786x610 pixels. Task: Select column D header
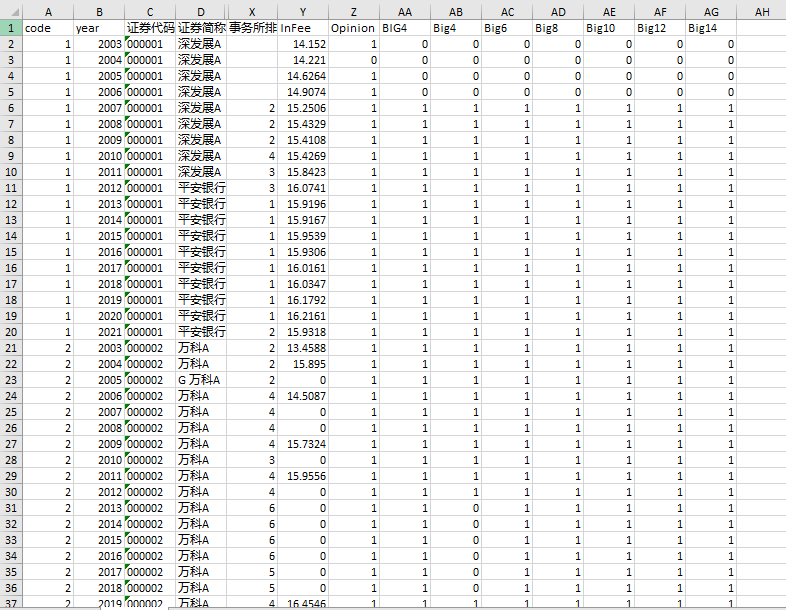(x=201, y=11)
